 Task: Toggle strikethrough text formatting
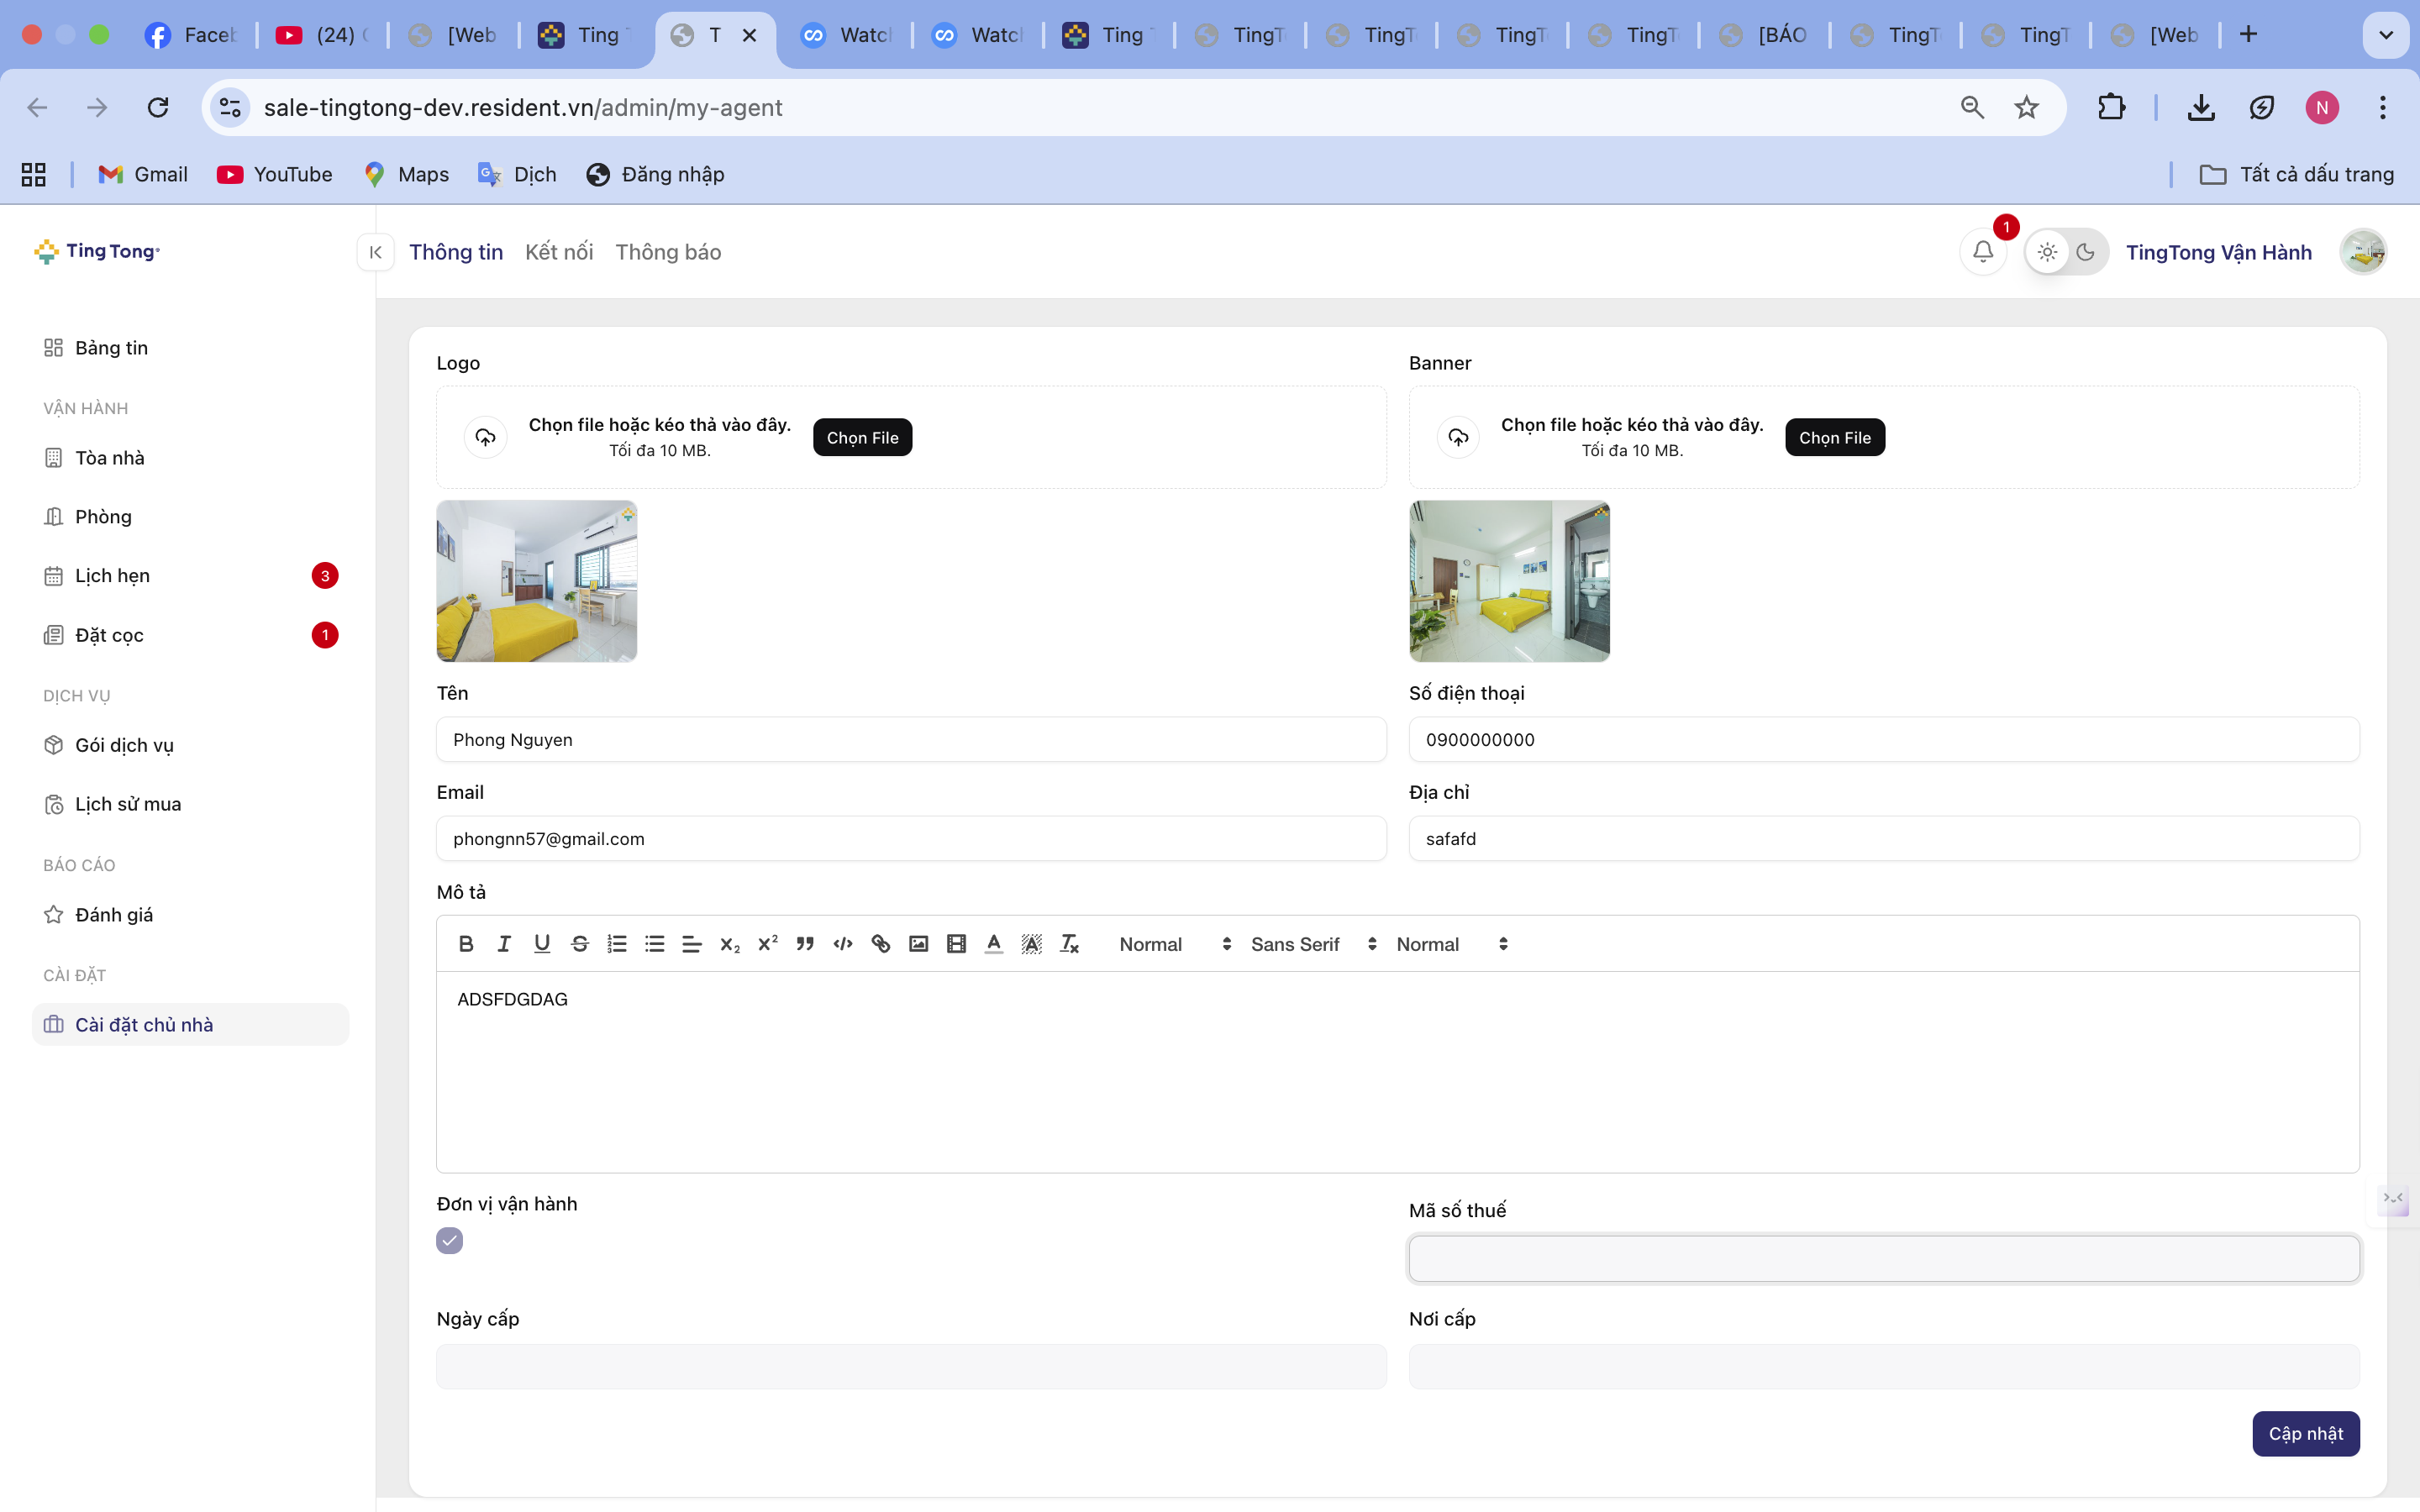(579, 944)
